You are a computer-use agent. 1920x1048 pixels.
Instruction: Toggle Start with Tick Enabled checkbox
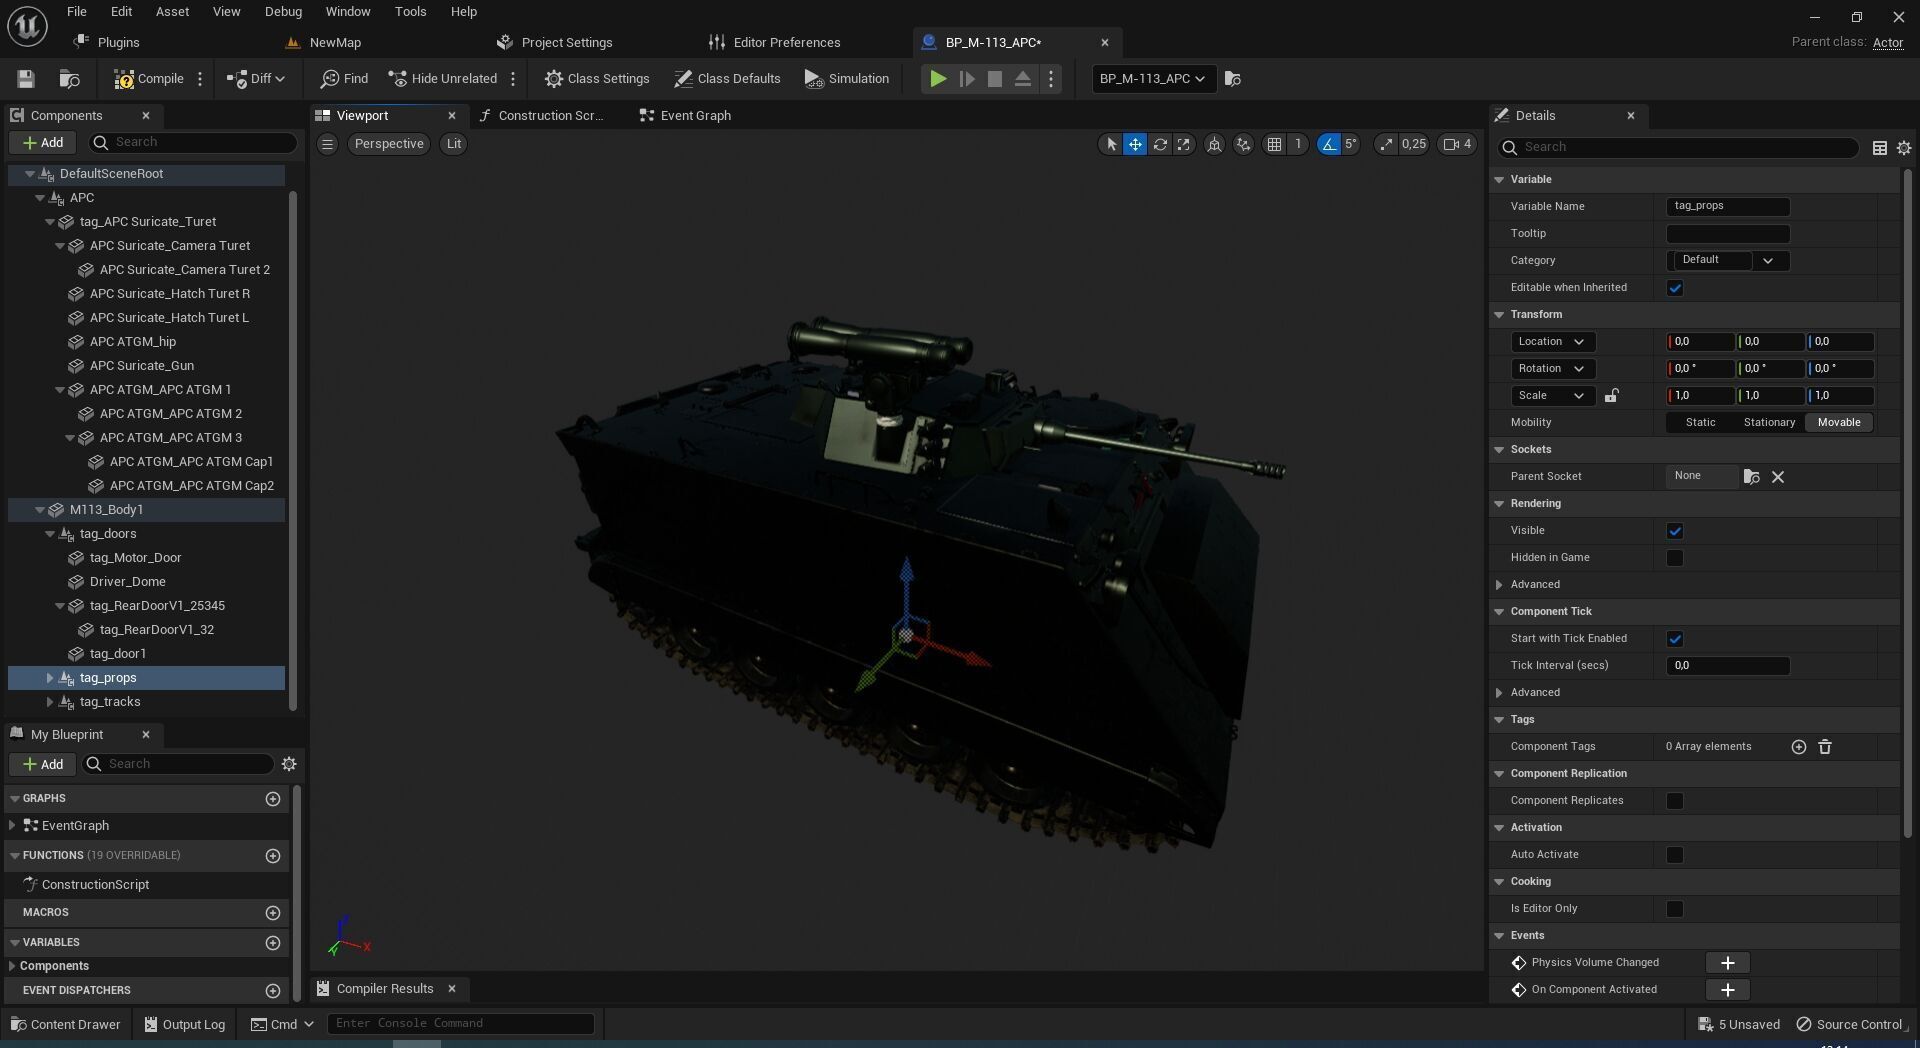(x=1675, y=639)
